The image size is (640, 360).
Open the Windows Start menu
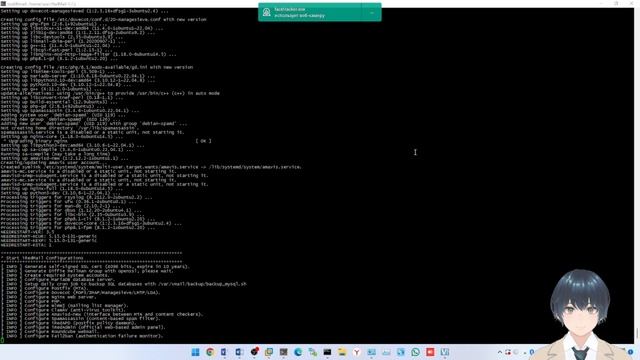(x=195, y=352)
